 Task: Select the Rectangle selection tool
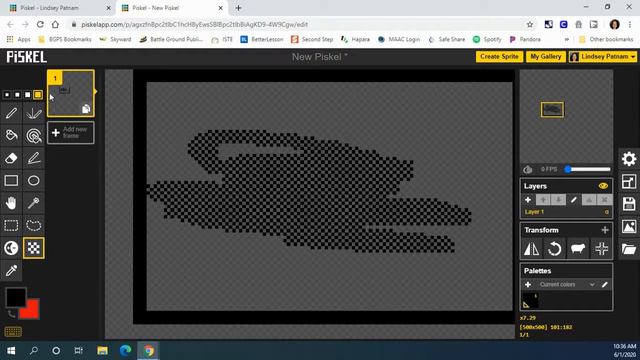pos(11,225)
